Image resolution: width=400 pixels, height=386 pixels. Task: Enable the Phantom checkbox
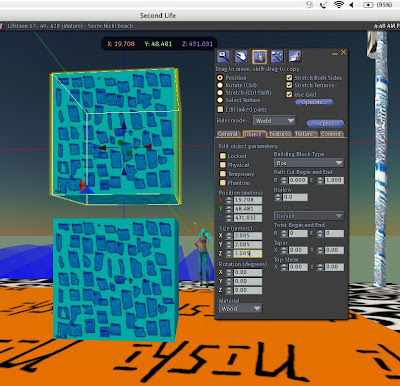pos(223,183)
